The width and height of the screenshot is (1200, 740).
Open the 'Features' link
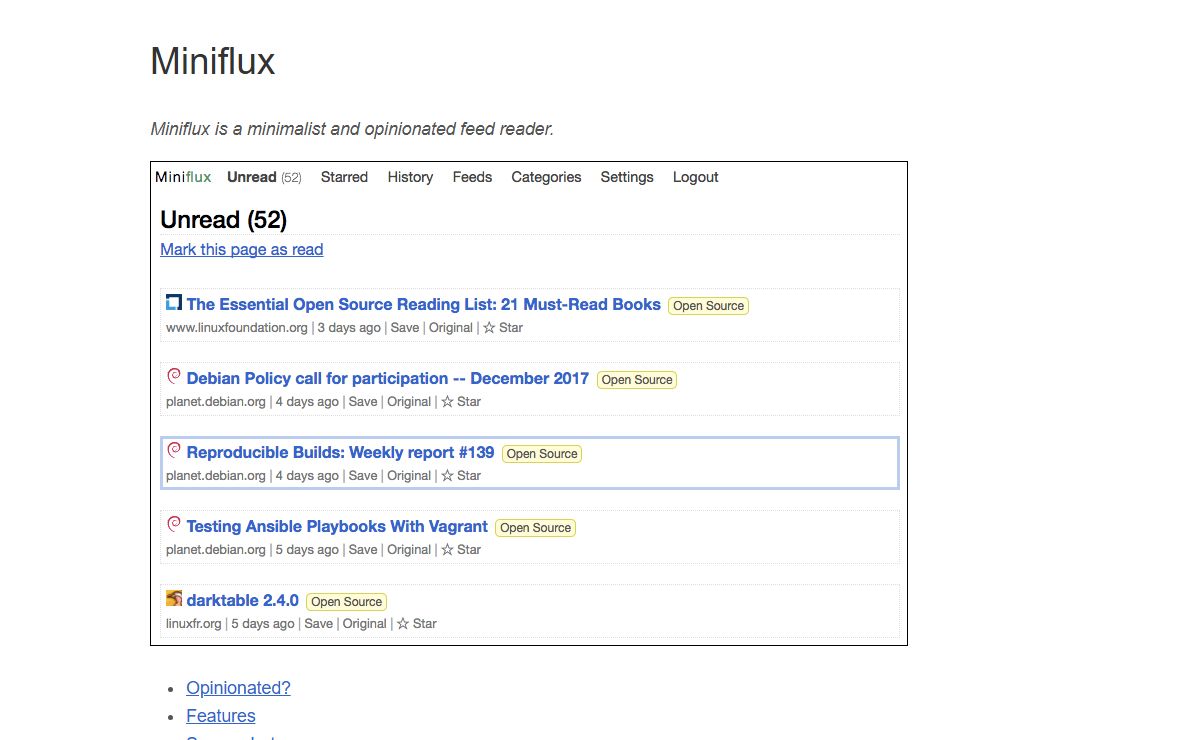click(x=221, y=716)
